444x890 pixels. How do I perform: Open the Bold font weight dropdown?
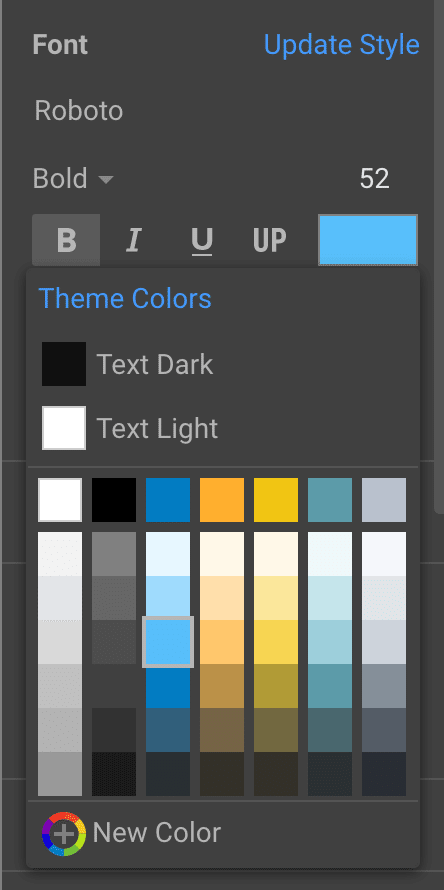(73, 179)
